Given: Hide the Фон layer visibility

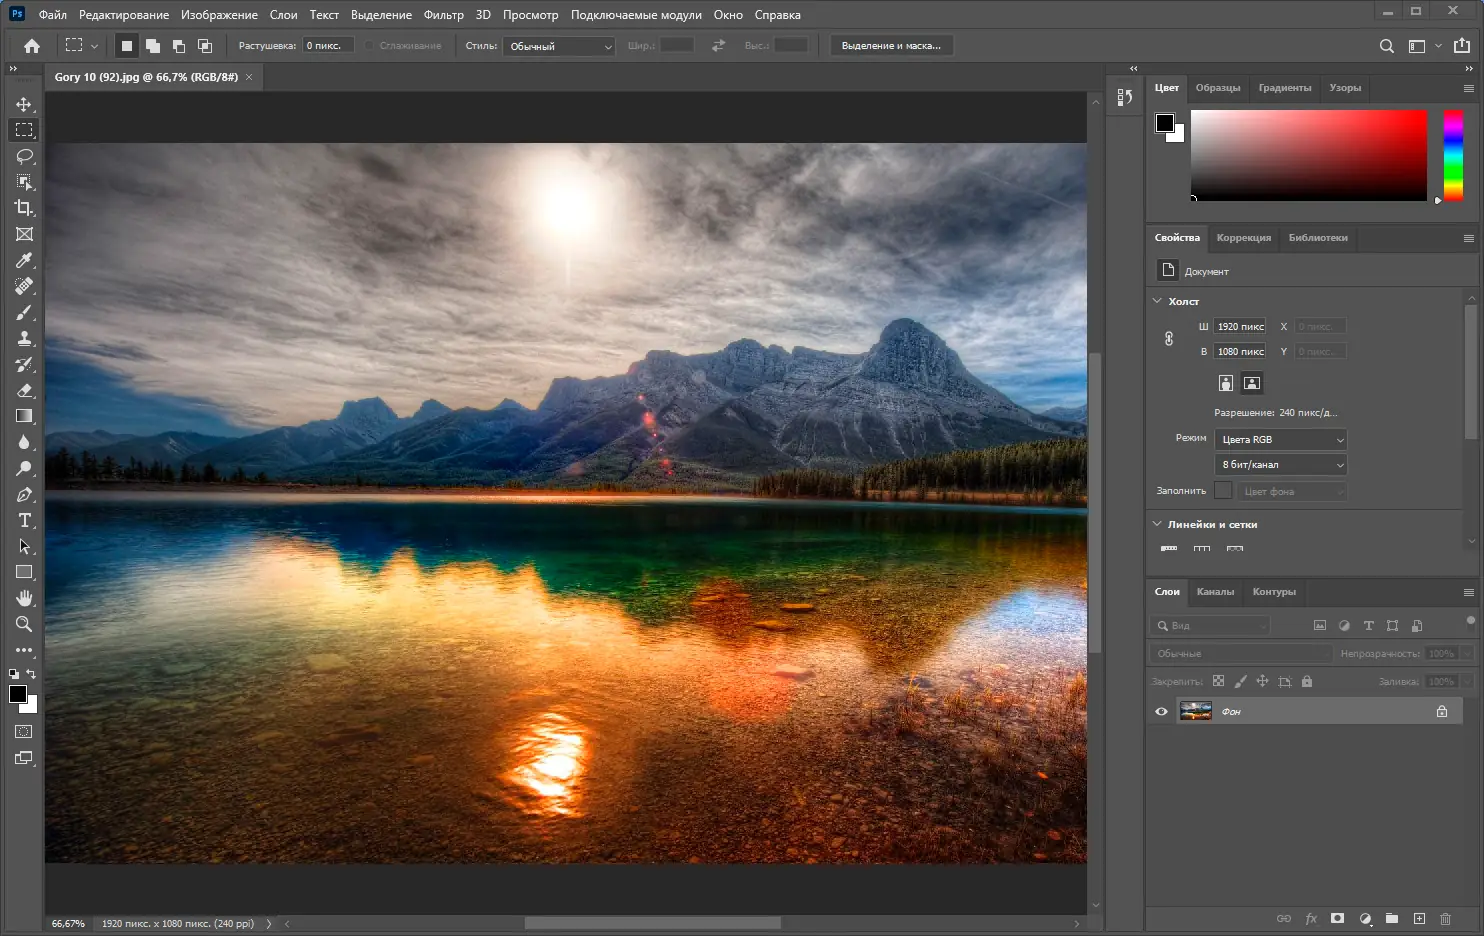Looking at the screenshot, I should [x=1161, y=711].
